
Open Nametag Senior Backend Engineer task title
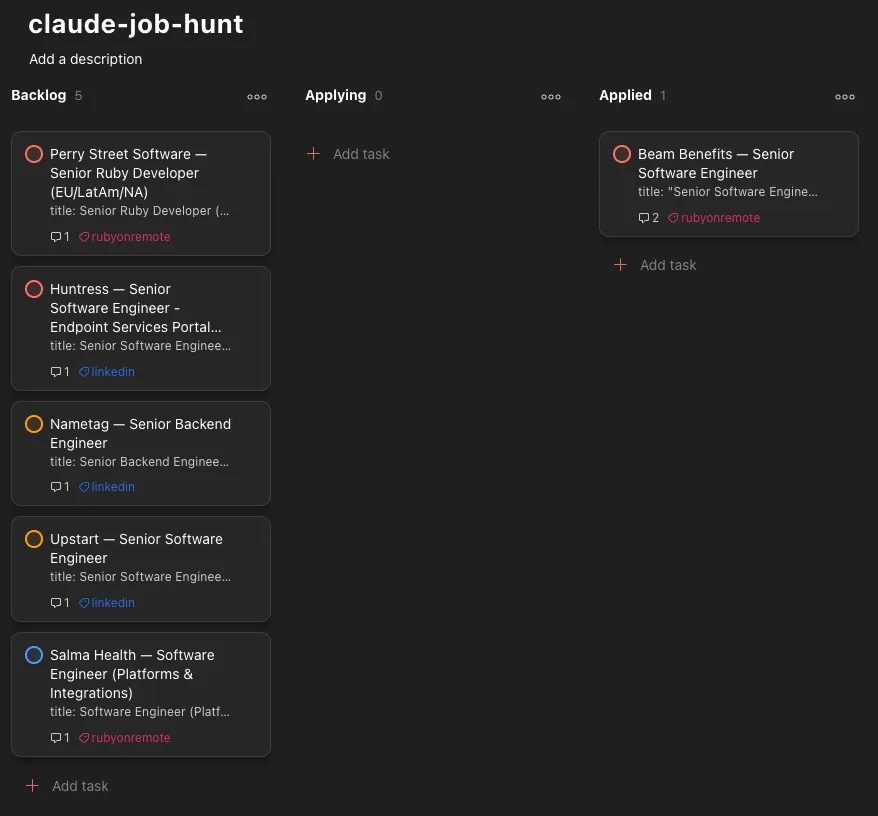(141, 433)
